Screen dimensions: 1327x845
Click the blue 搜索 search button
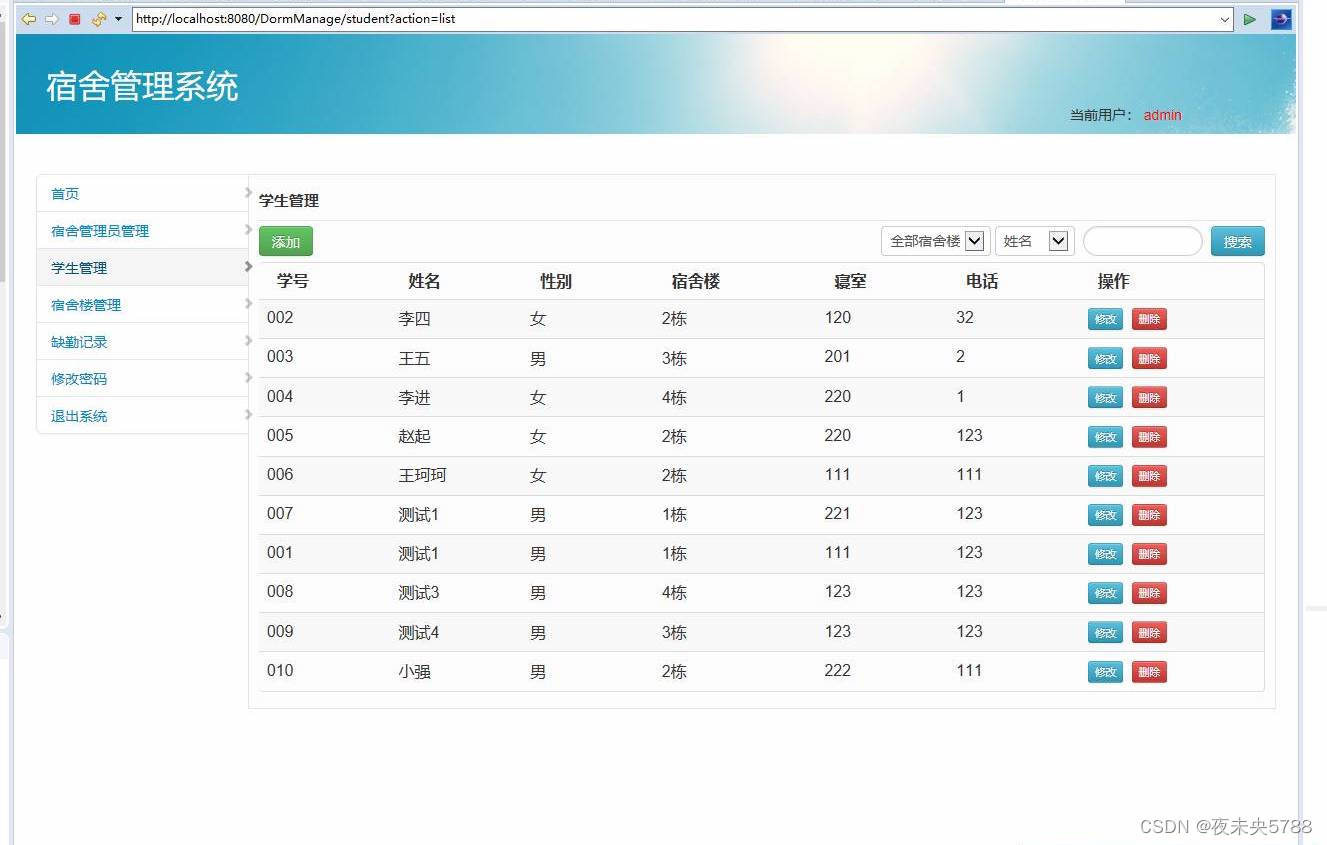tap(1237, 240)
